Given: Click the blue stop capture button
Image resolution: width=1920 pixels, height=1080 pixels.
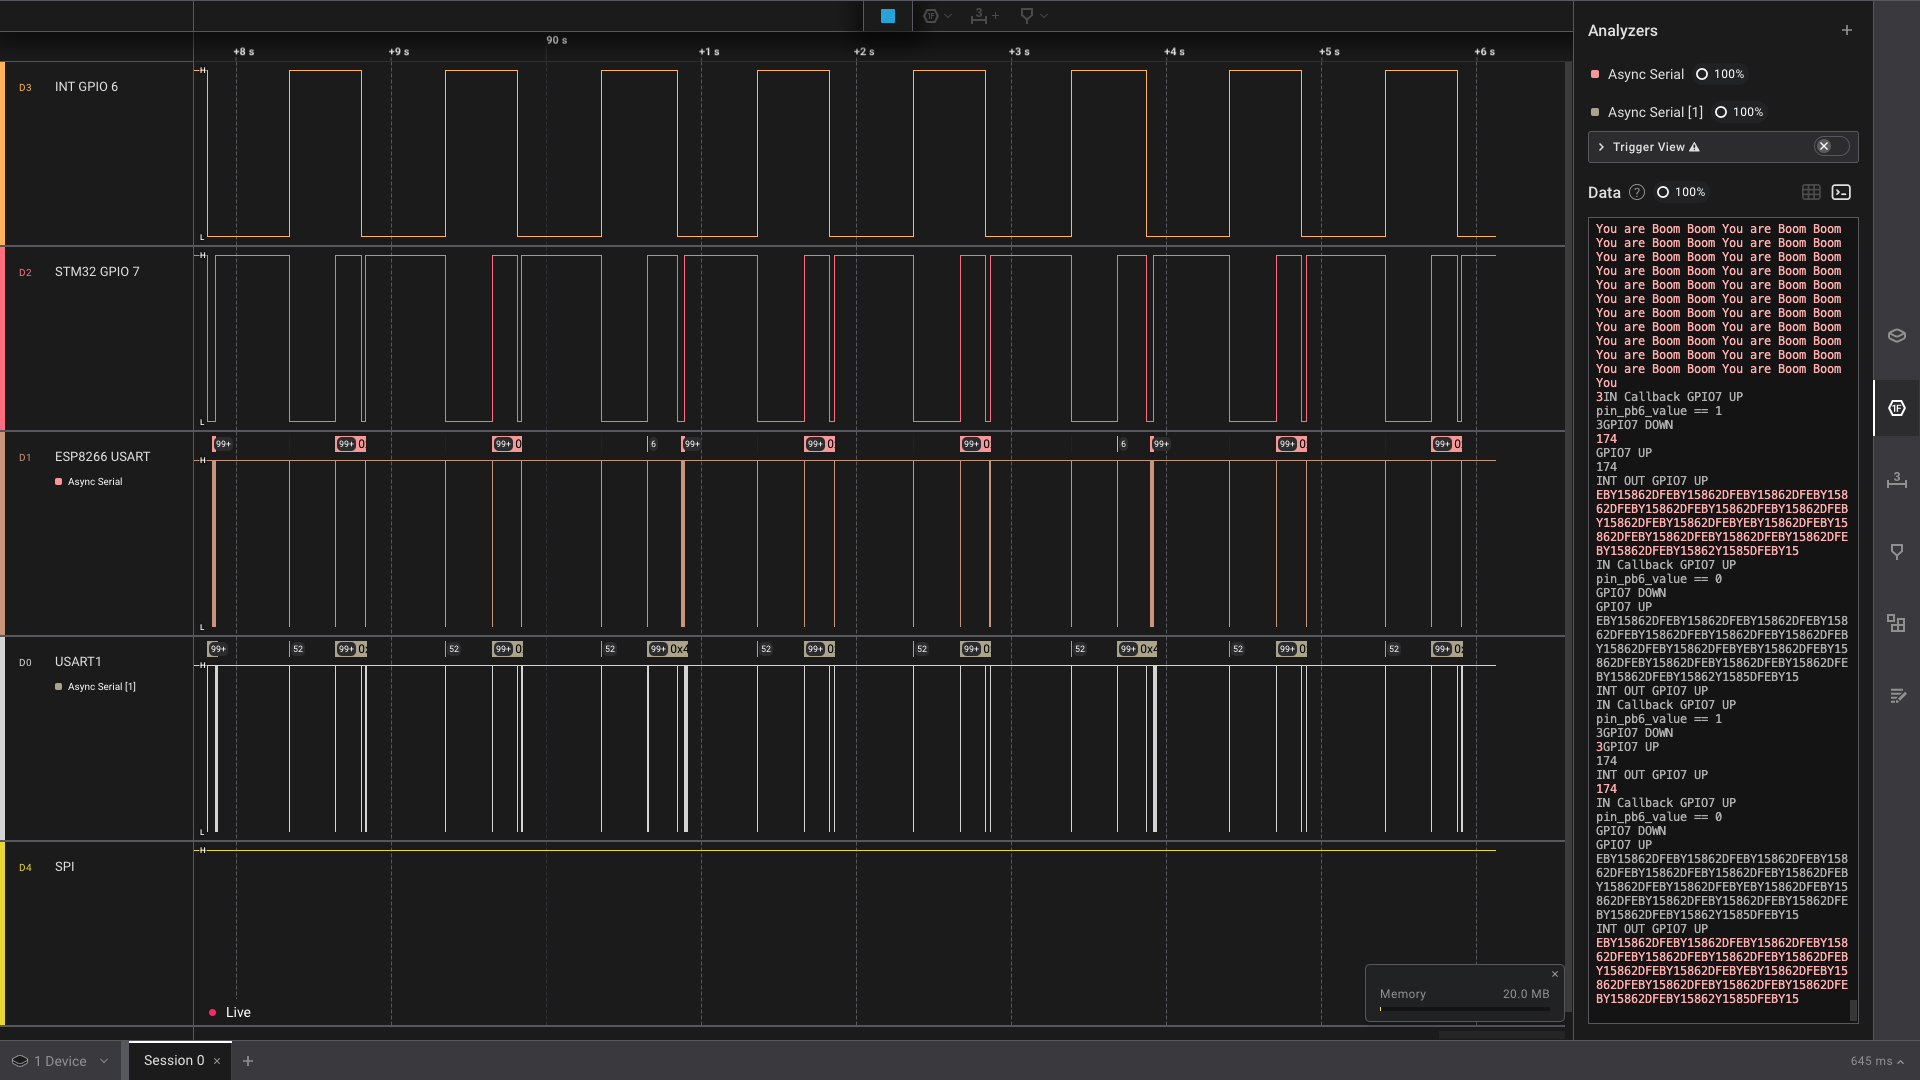Looking at the screenshot, I should click(x=887, y=16).
